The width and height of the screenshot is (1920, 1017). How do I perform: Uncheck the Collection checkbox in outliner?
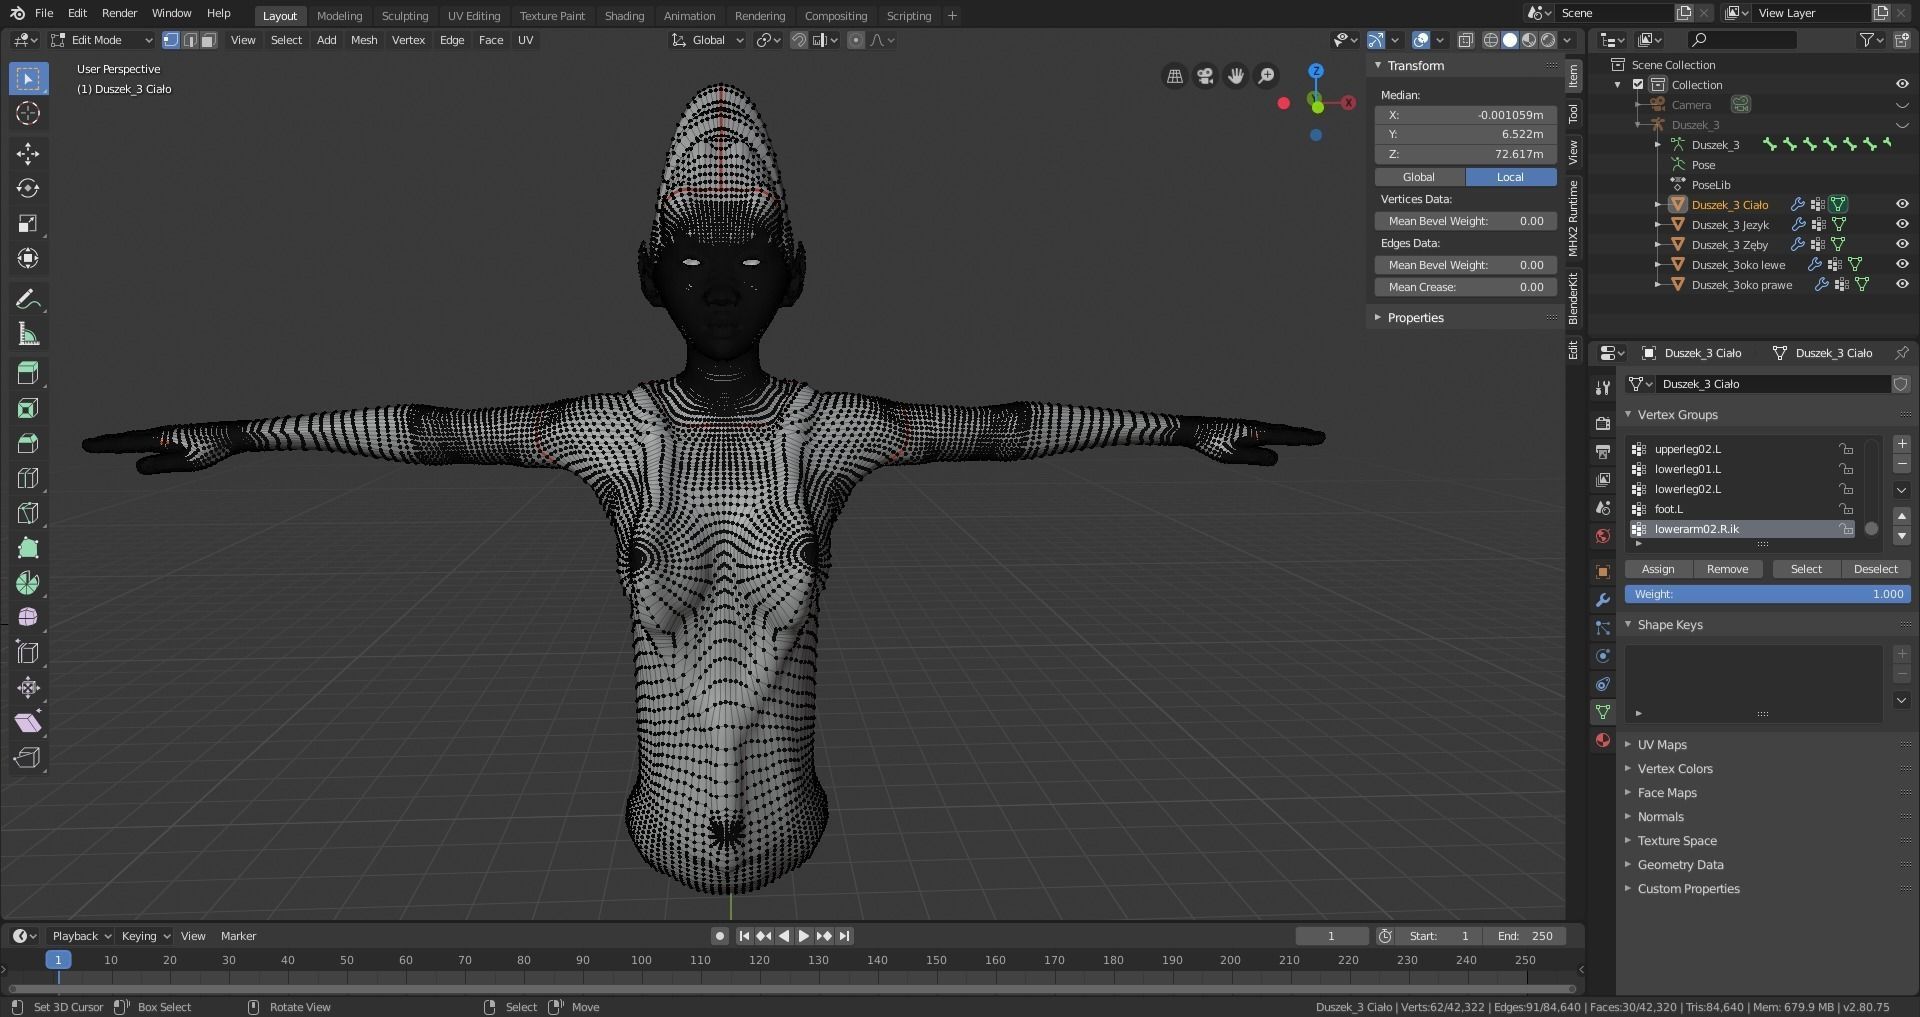pyautogui.click(x=1638, y=85)
